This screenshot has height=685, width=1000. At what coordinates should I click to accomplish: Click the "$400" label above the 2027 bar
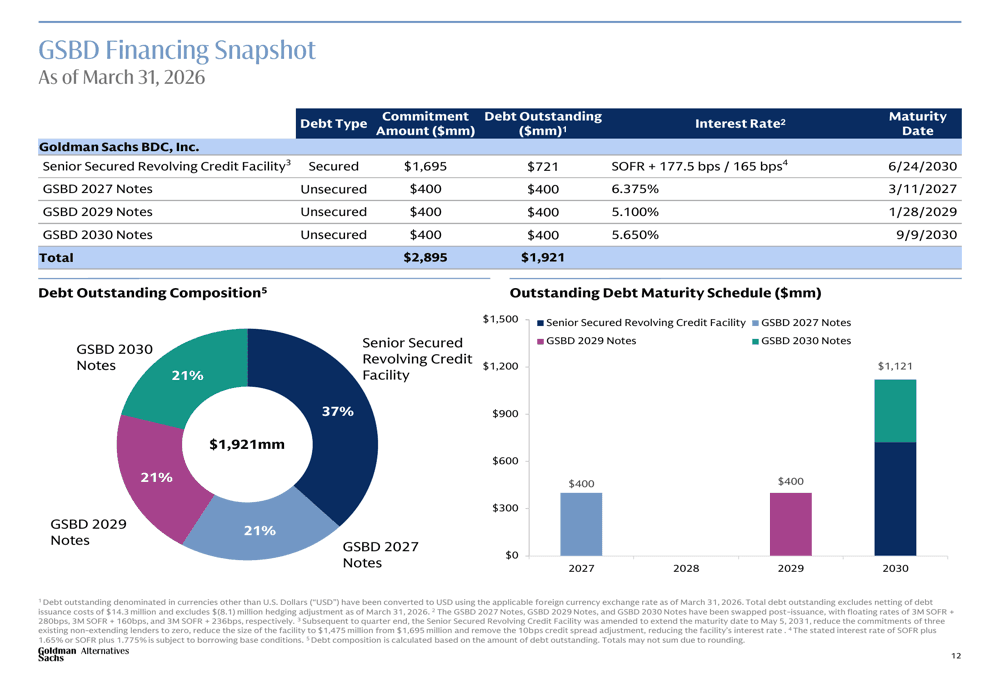click(x=581, y=484)
